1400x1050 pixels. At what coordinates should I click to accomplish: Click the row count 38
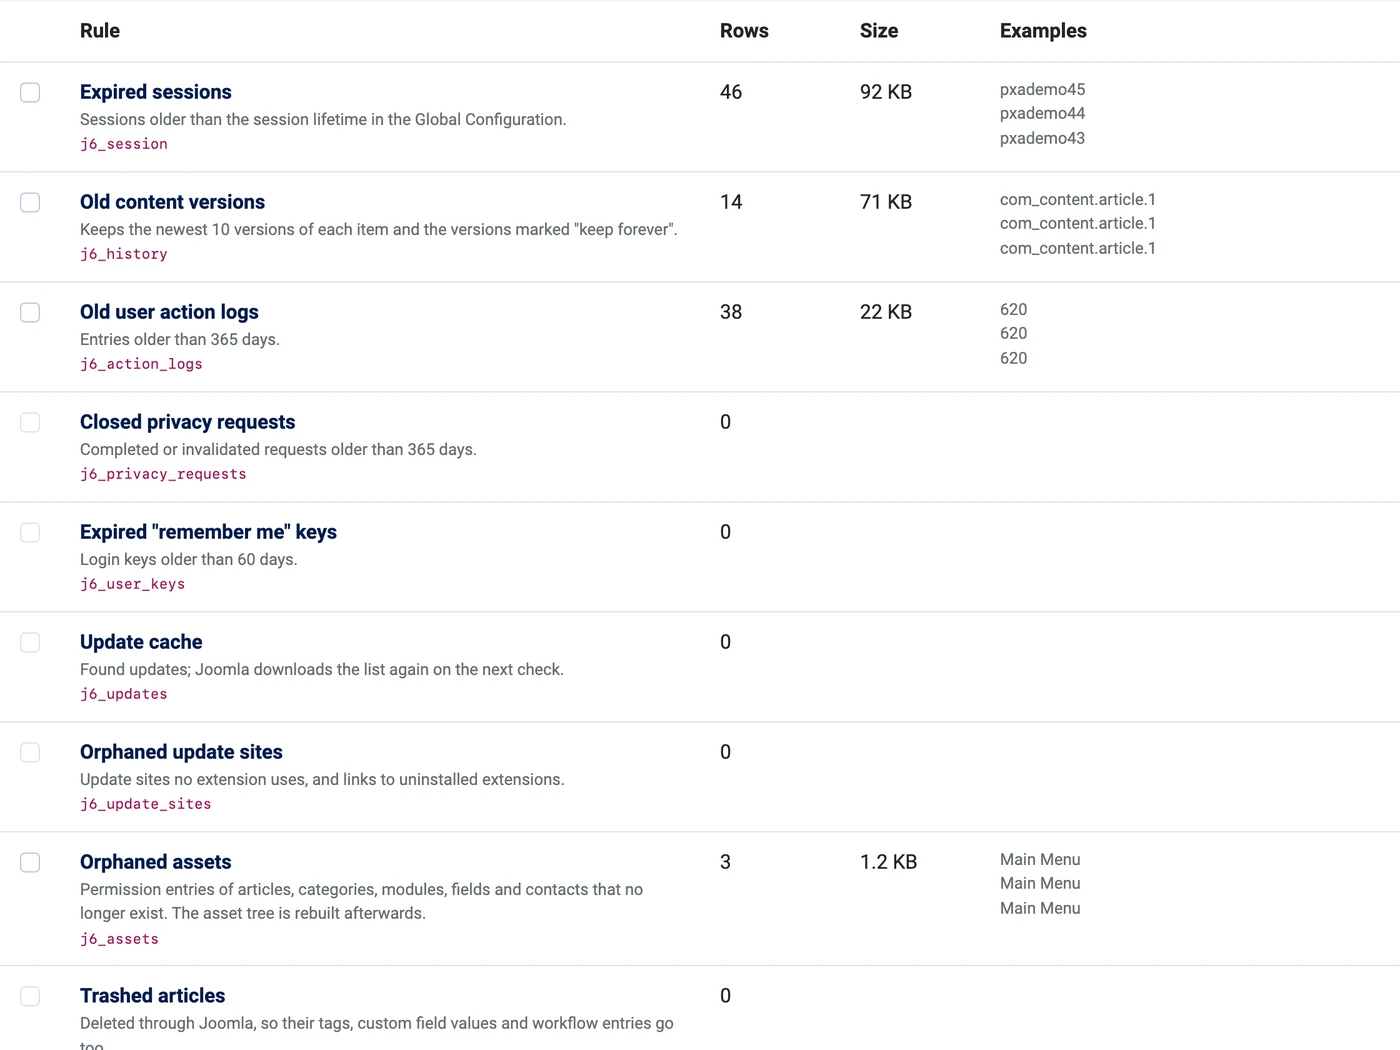(x=731, y=312)
